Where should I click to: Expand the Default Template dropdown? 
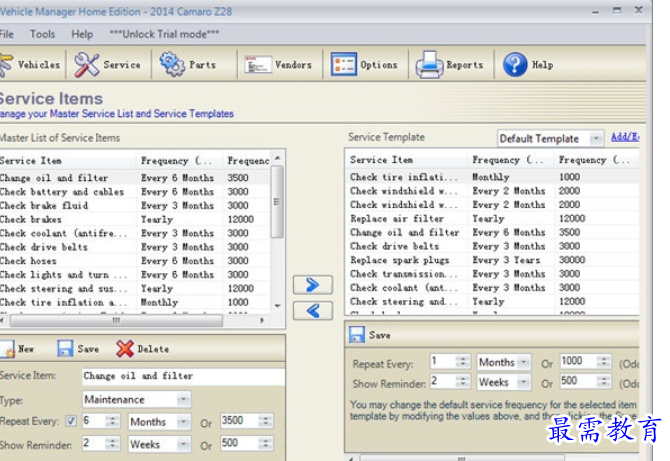tap(596, 138)
